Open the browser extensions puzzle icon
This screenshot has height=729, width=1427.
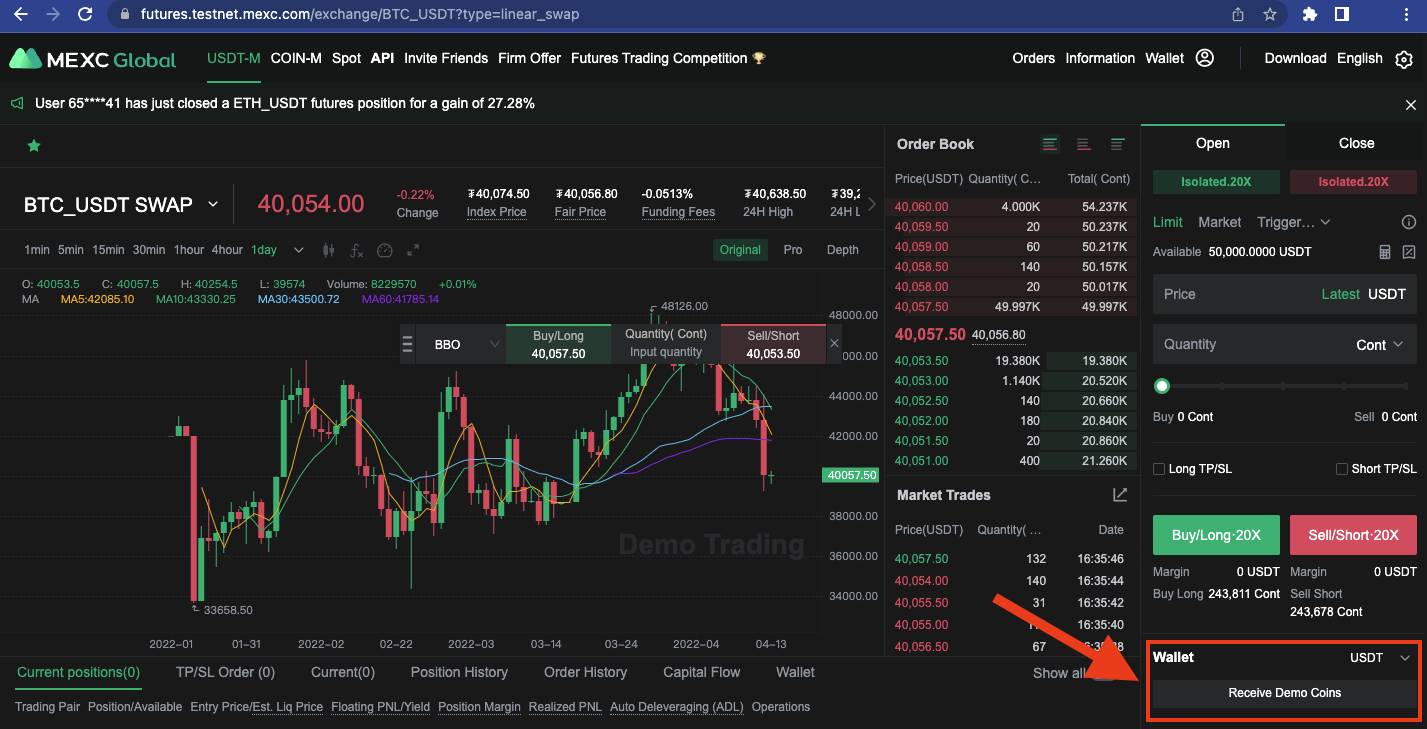pos(1310,14)
